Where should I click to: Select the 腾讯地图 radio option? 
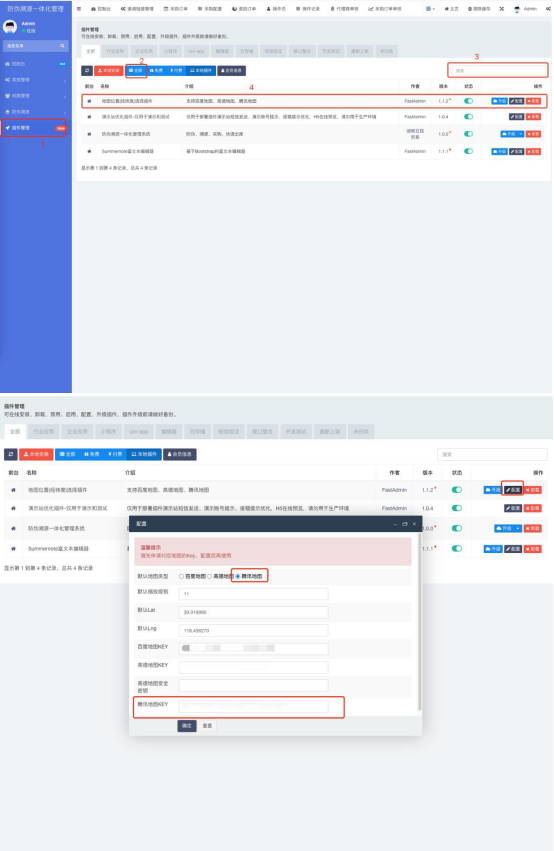pos(249,576)
